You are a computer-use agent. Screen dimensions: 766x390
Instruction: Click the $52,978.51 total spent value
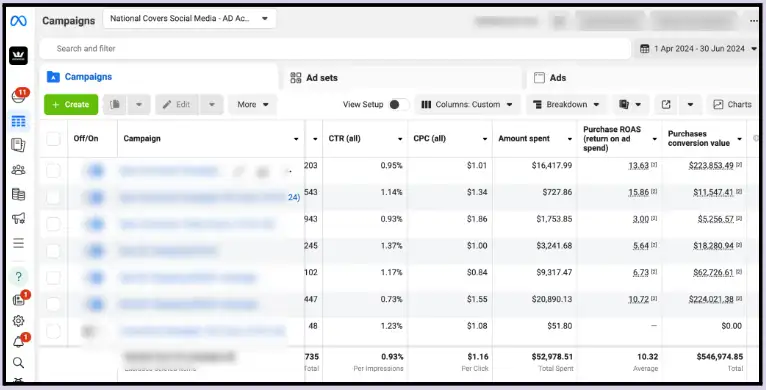point(552,357)
